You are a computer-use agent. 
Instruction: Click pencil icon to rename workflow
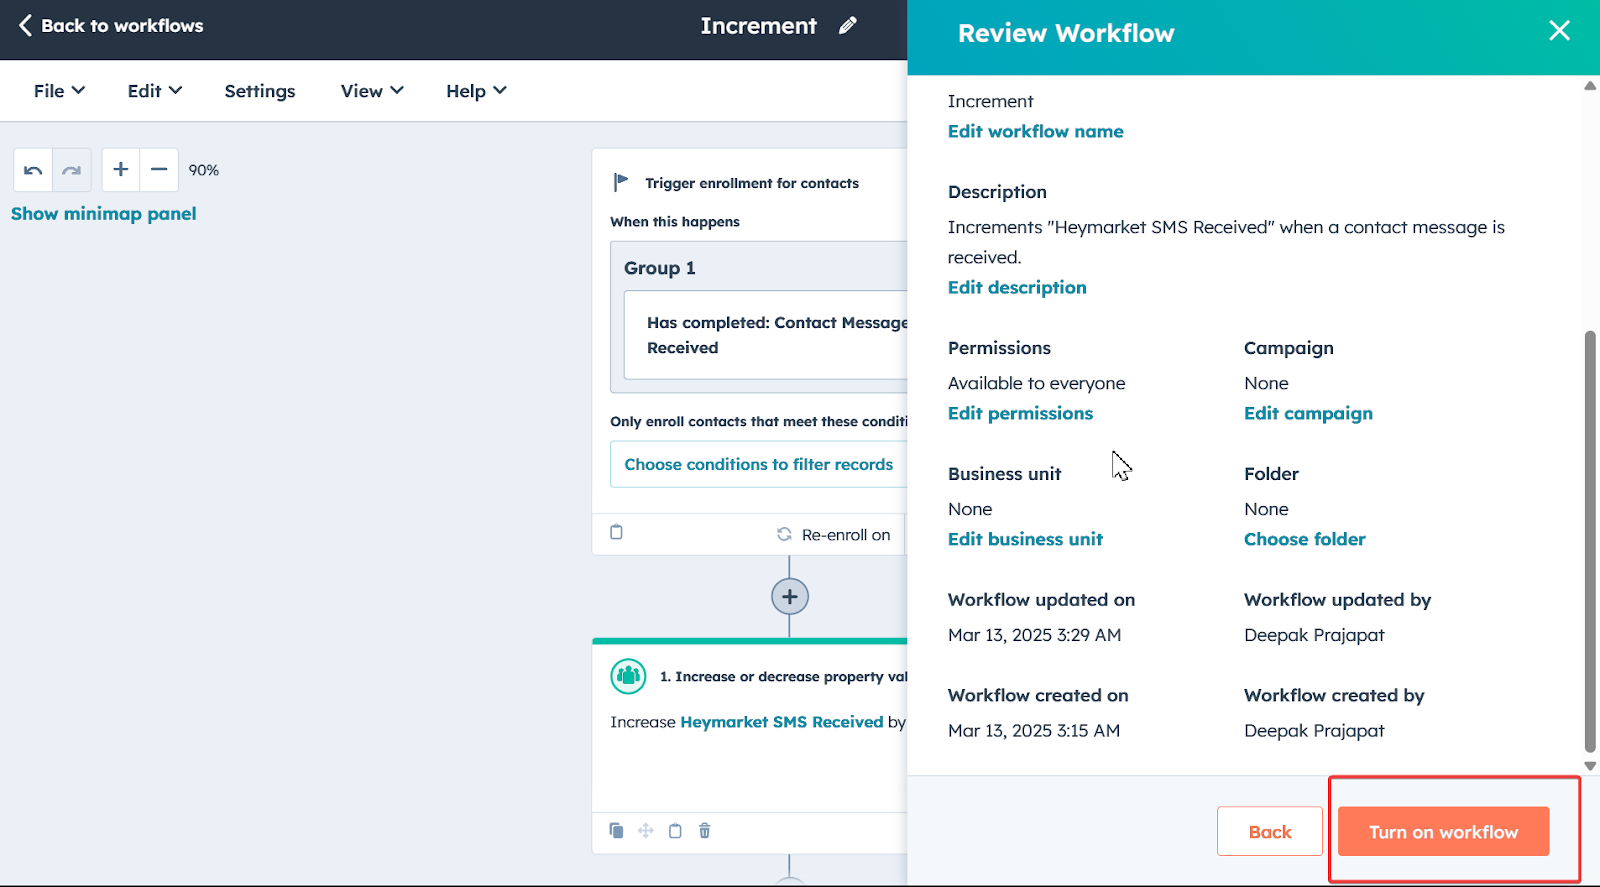tap(848, 26)
